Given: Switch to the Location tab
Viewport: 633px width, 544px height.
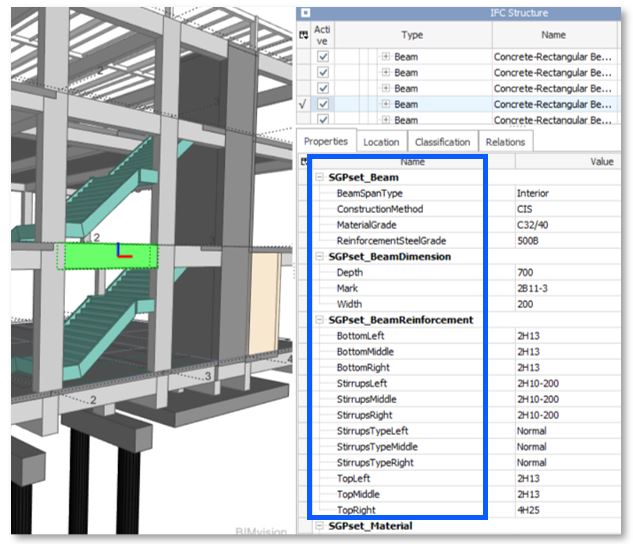Looking at the screenshot, I should coord(381,142).
